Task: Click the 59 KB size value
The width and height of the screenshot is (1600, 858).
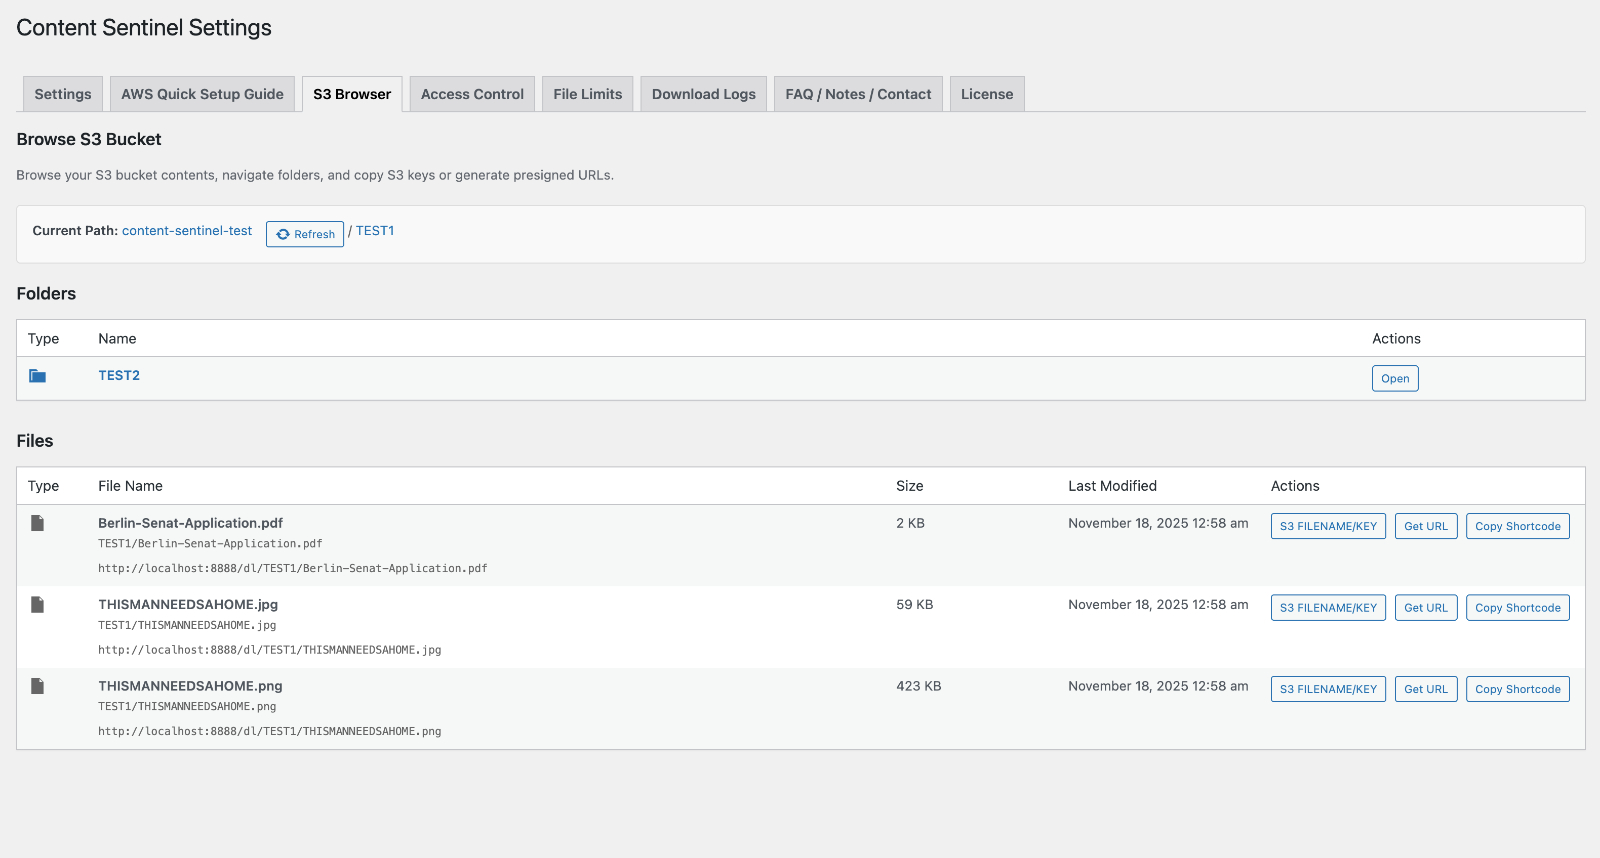Action: (x=914, y=605)
